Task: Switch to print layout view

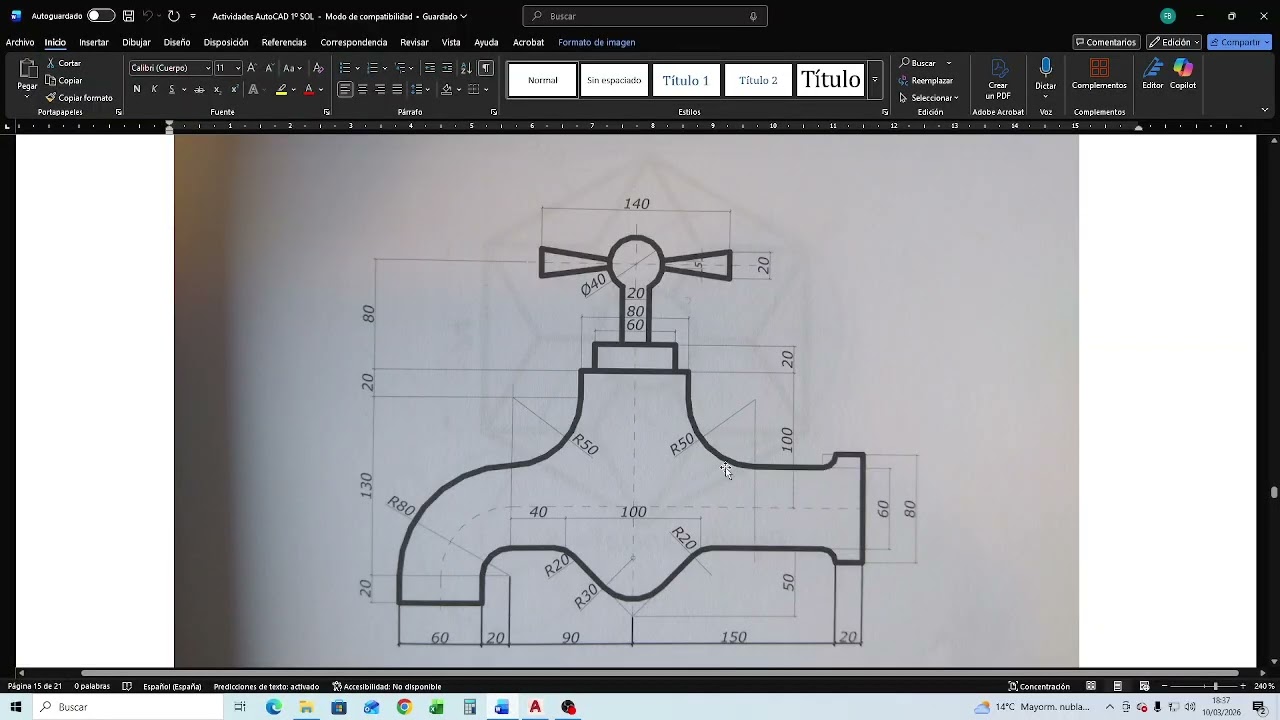Action: (x=1117, y=686)
